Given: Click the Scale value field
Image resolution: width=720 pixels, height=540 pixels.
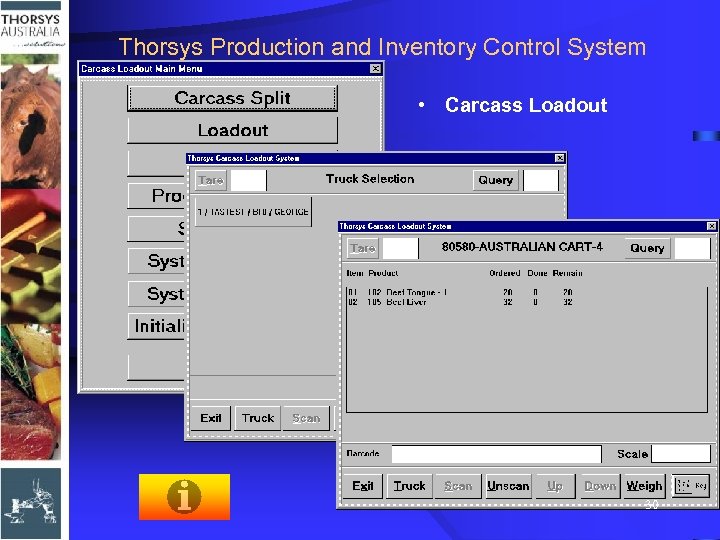Looking at the screenshot, I should [681, 454].
